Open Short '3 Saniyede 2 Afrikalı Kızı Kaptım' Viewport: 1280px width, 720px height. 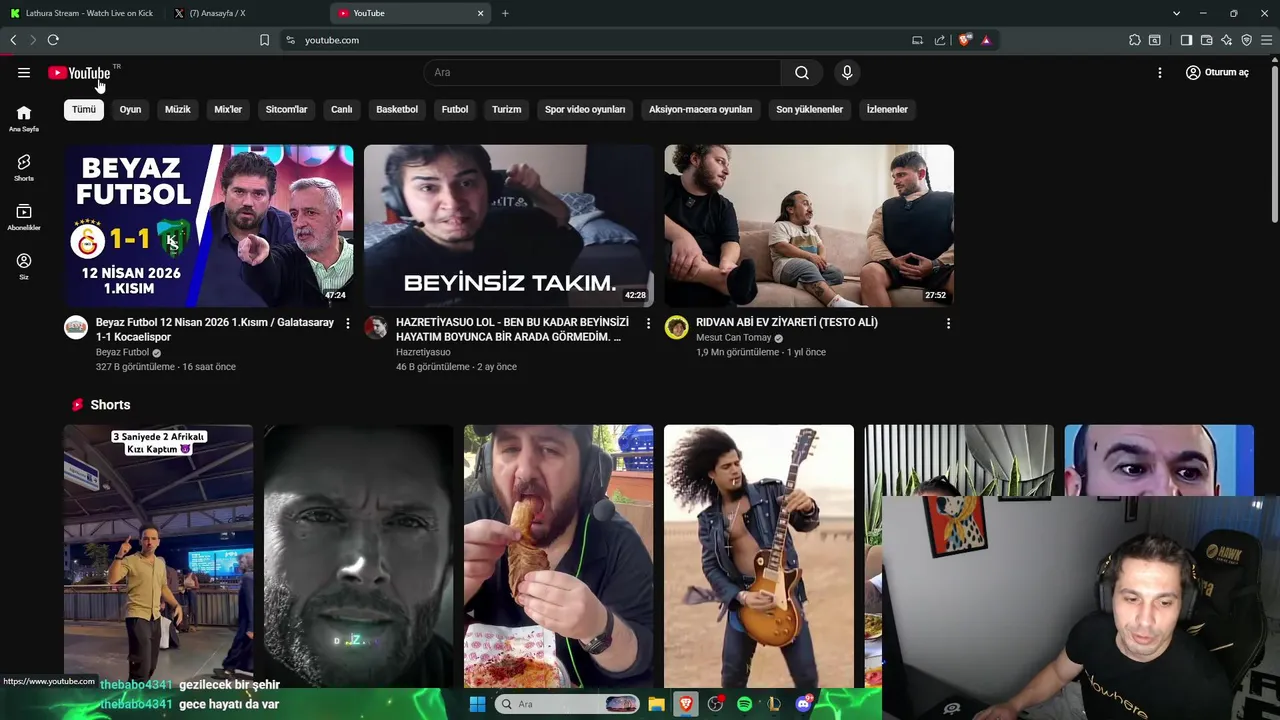coord(159,556)
